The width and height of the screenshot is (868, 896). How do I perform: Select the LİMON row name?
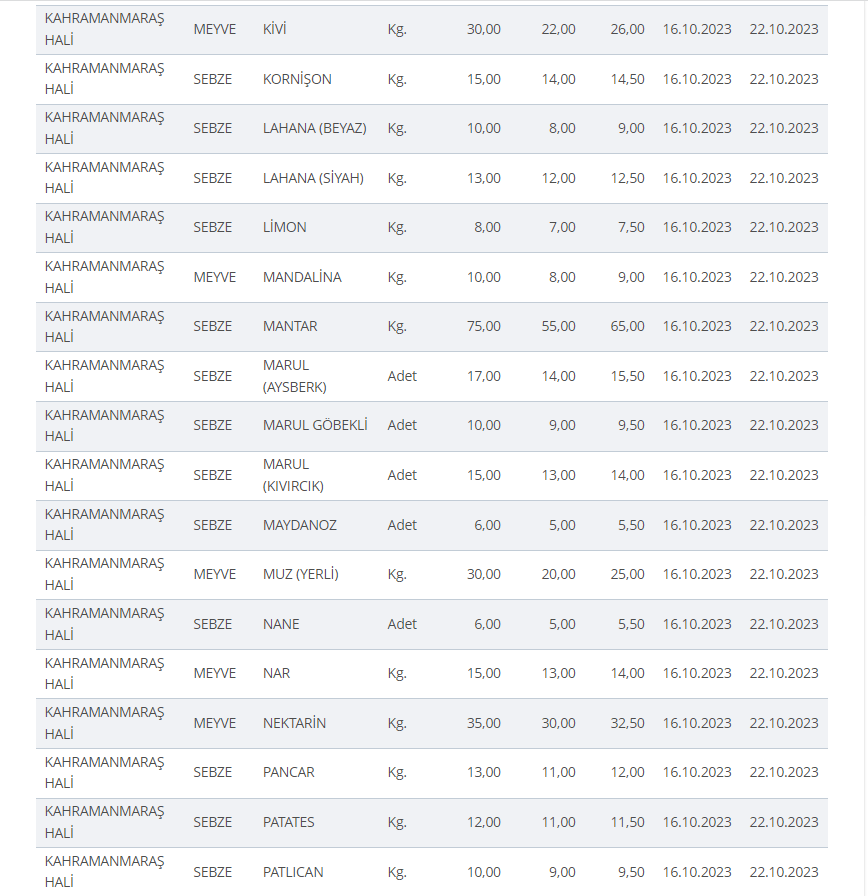[x=285, y=227]
